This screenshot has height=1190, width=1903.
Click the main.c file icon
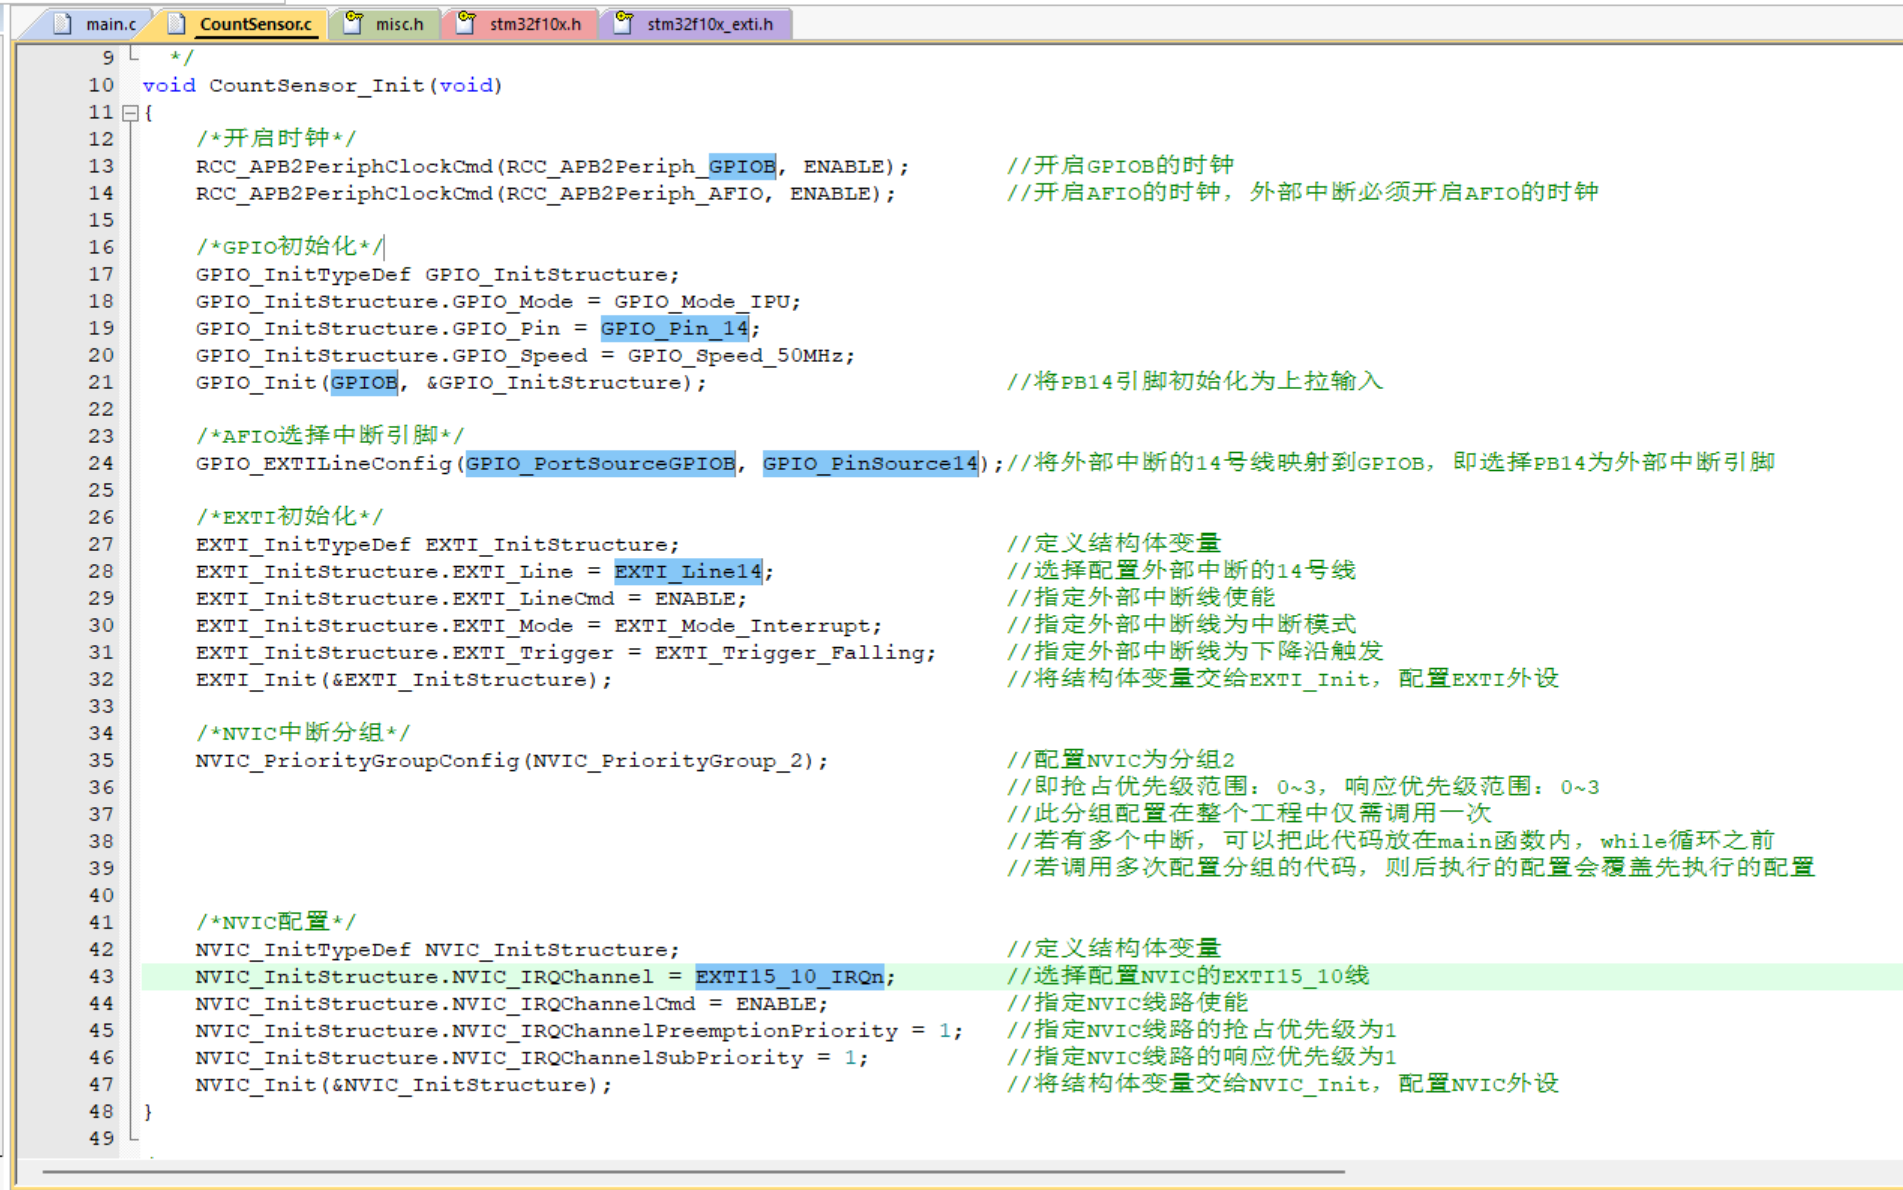pos(62,23)
